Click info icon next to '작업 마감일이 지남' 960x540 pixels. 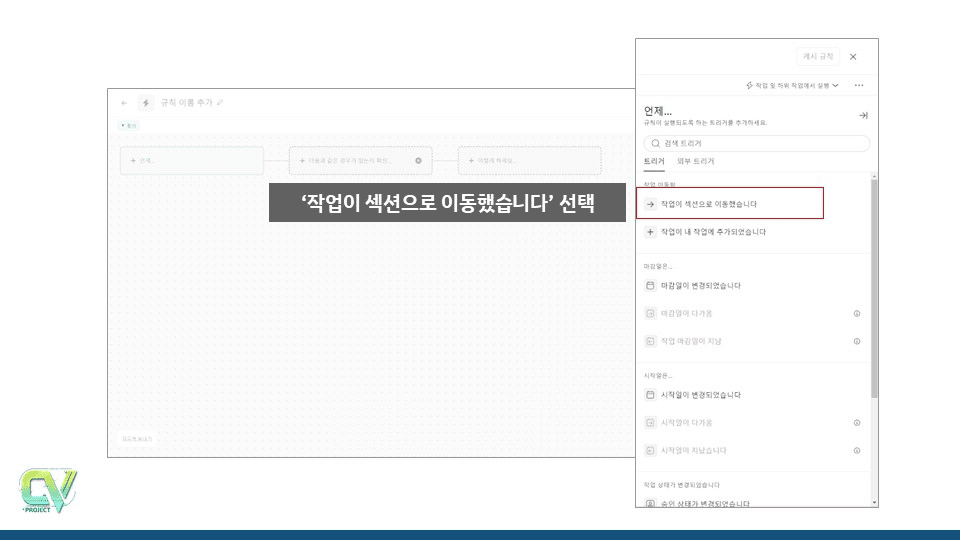pos(857,341)
